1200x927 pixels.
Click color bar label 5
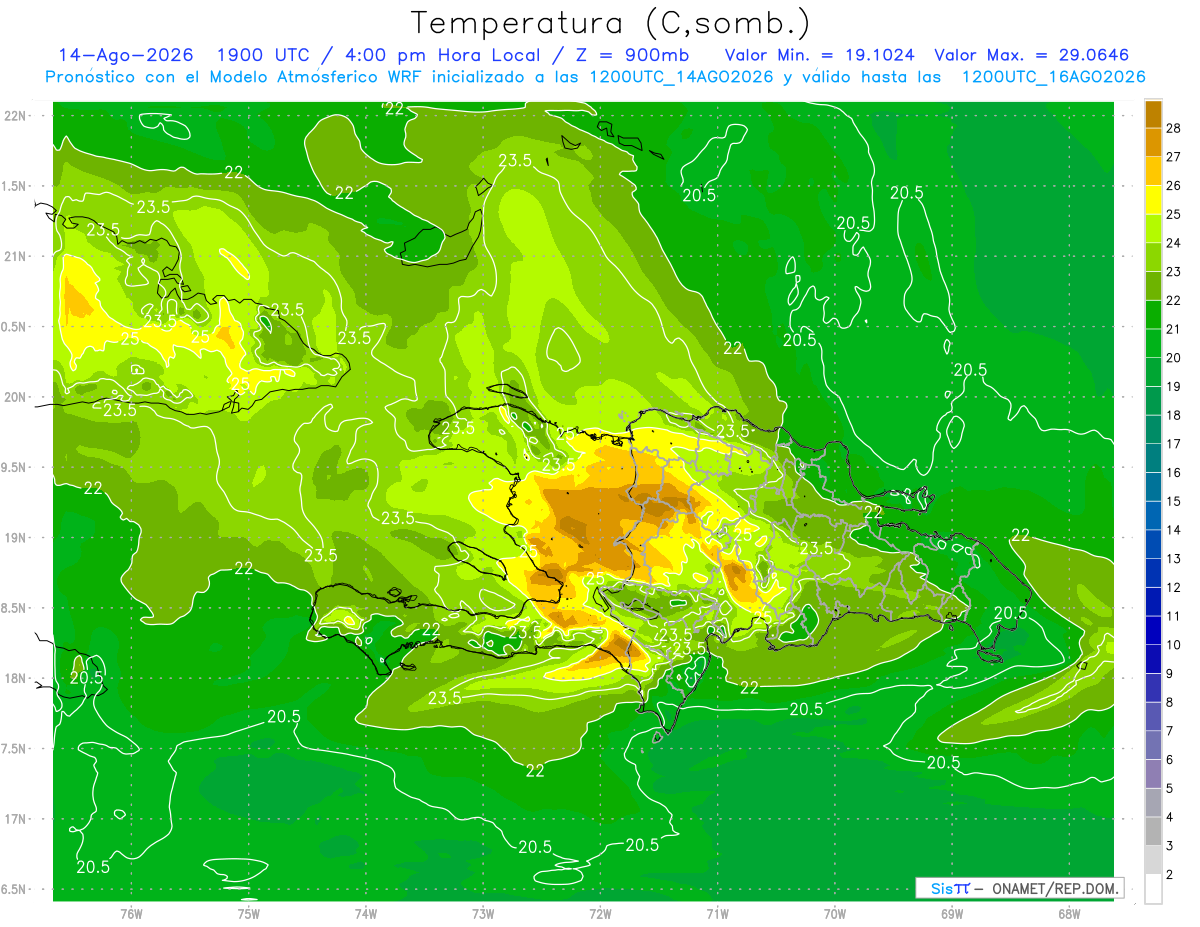pos(1171,789)
